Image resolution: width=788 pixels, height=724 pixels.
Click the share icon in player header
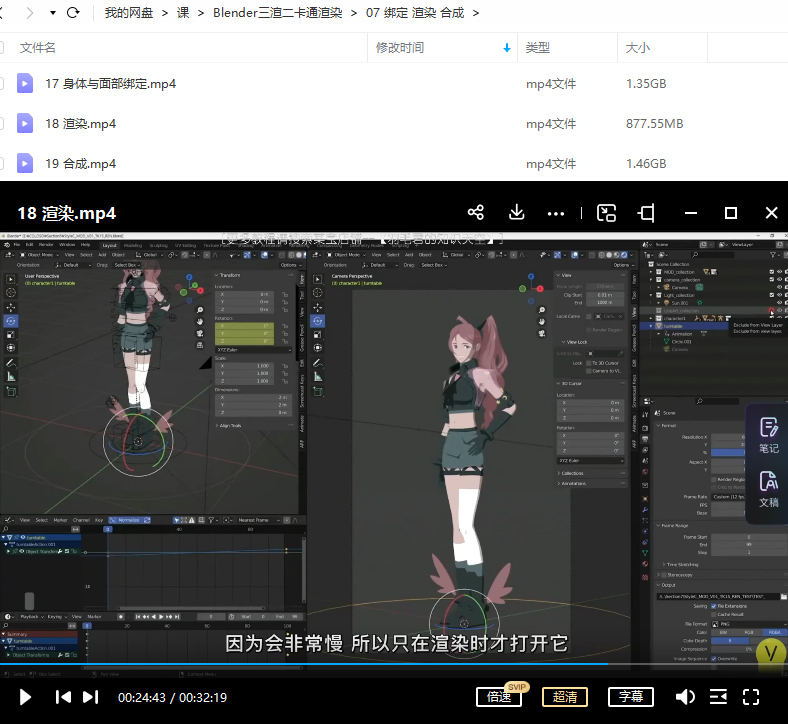click(x=476, y=213)
